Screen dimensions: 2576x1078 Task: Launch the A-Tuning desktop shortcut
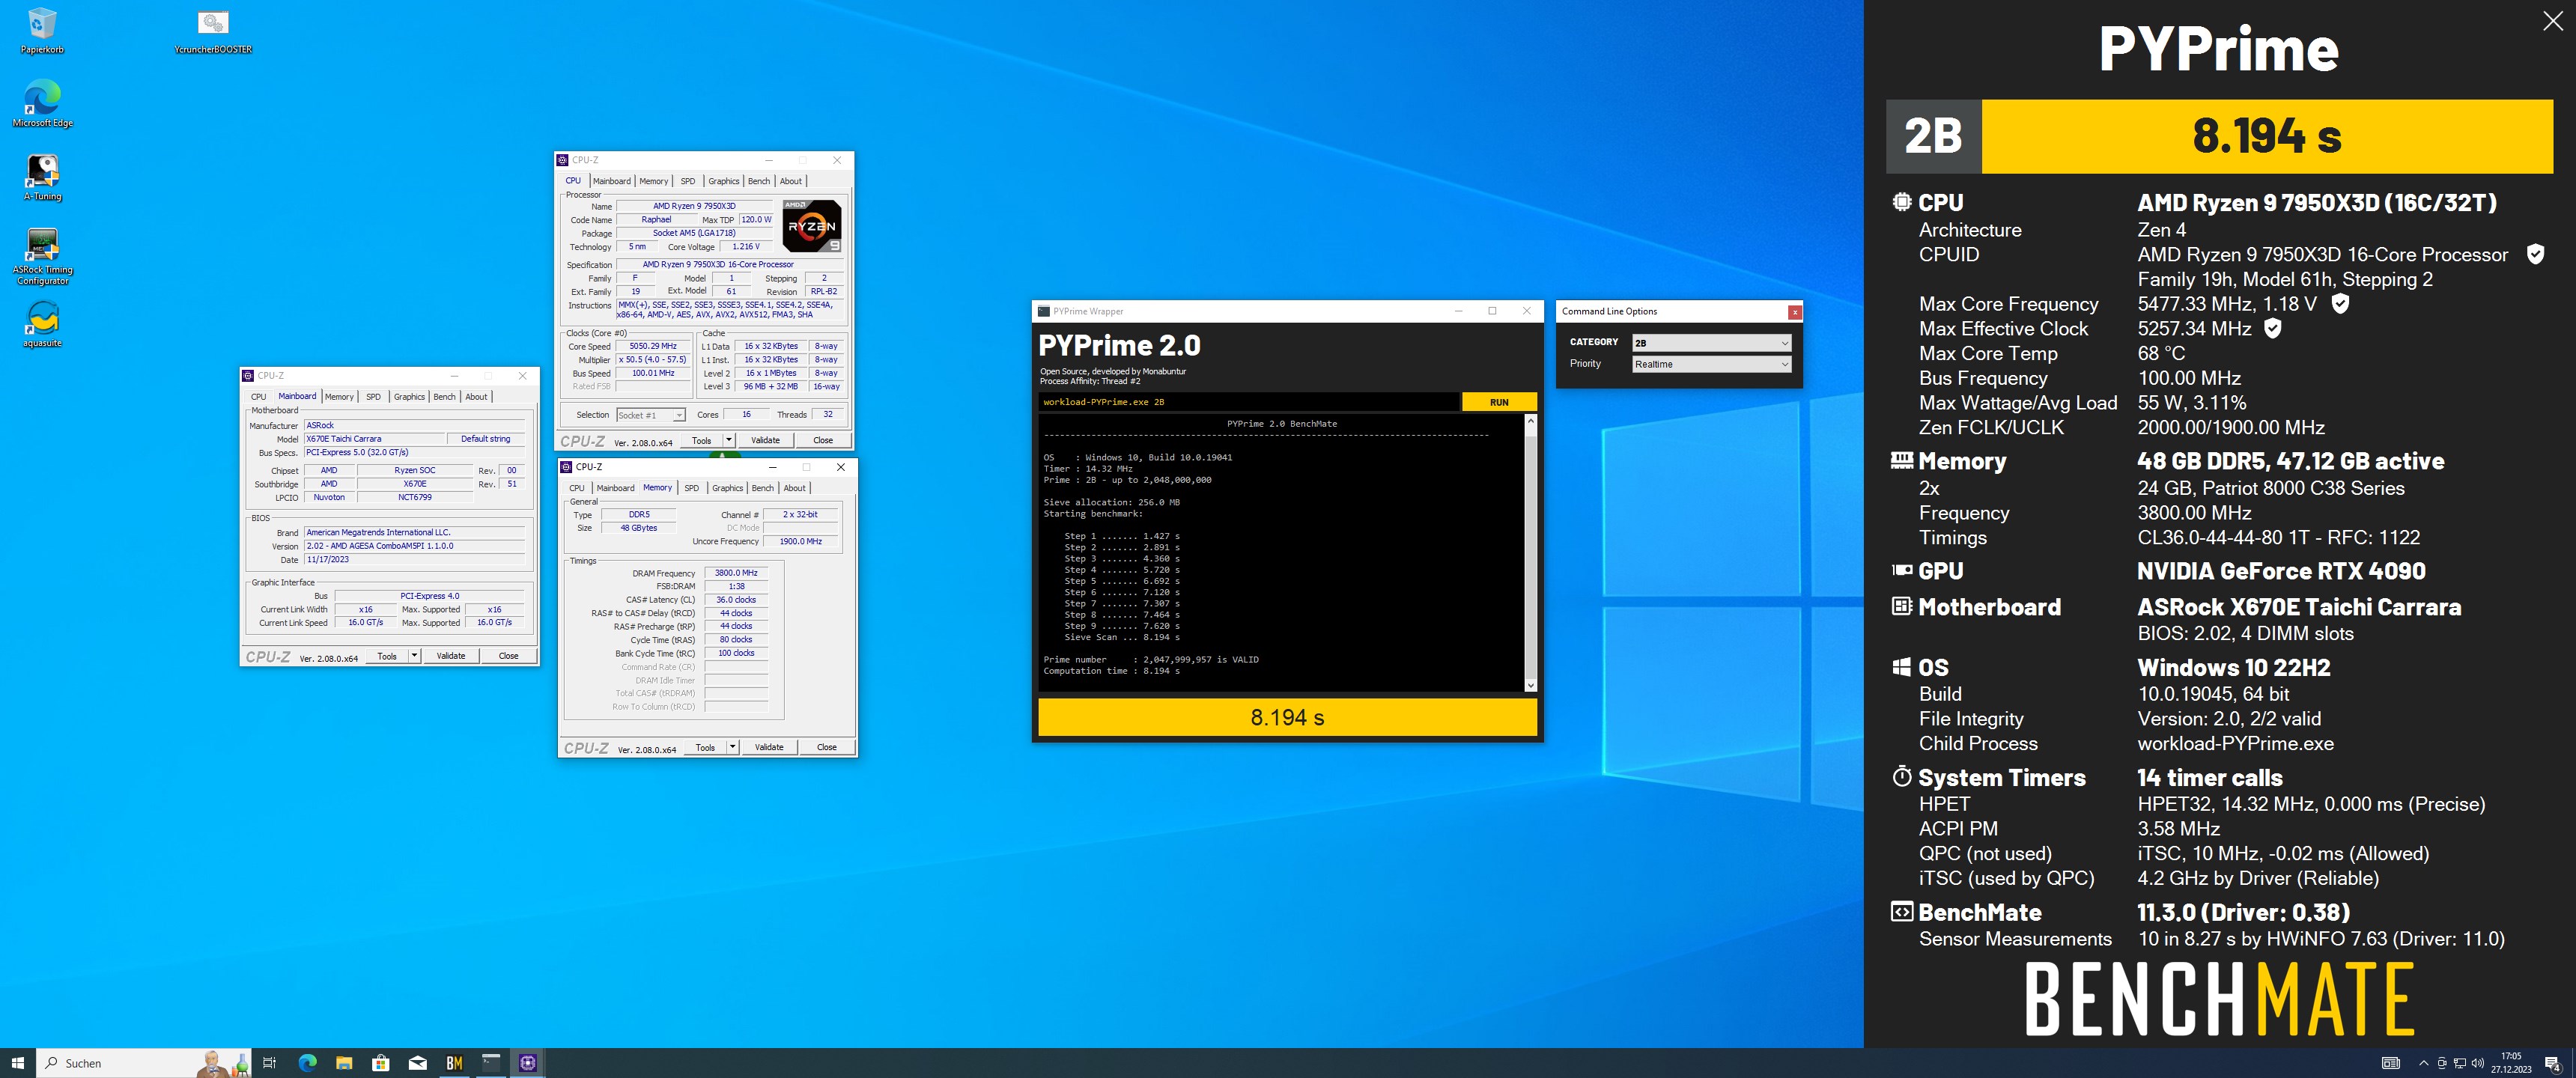(x=42, y=177)
